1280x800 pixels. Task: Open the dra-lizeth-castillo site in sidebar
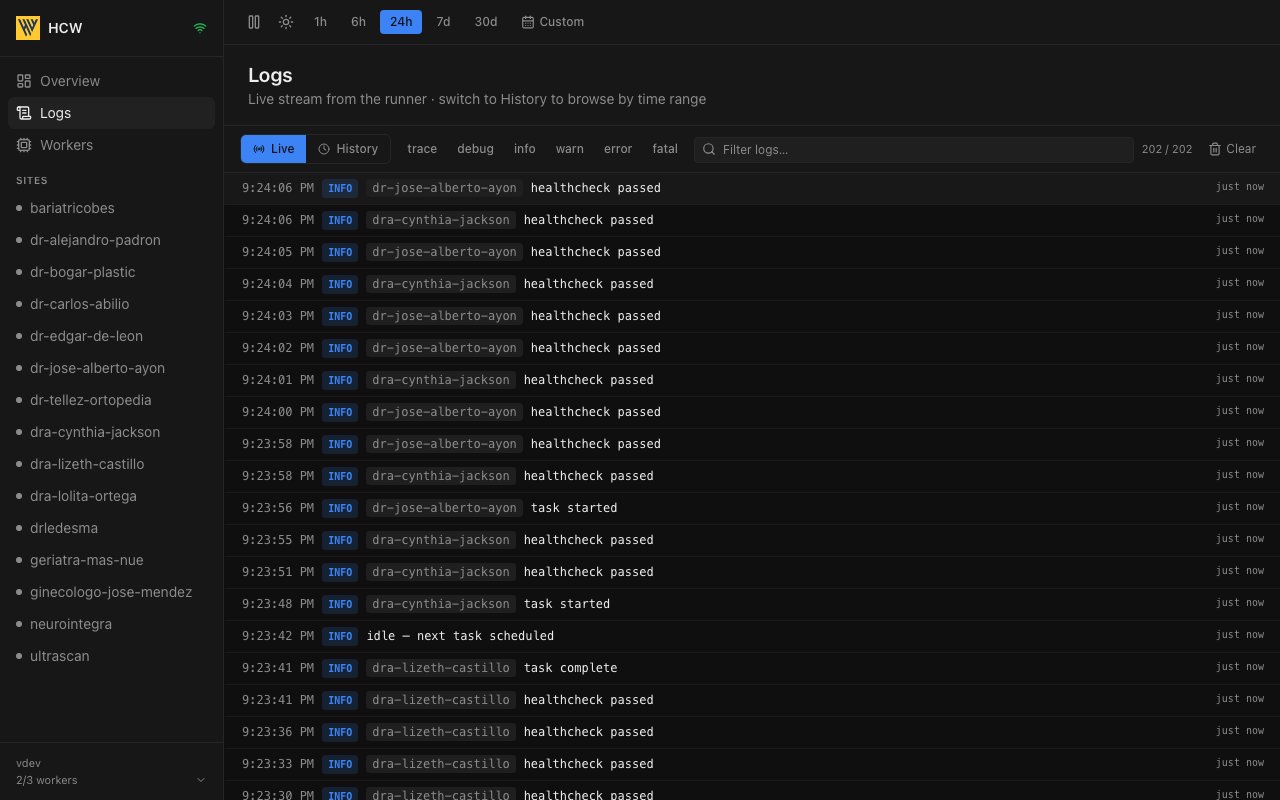pos(111,464)
